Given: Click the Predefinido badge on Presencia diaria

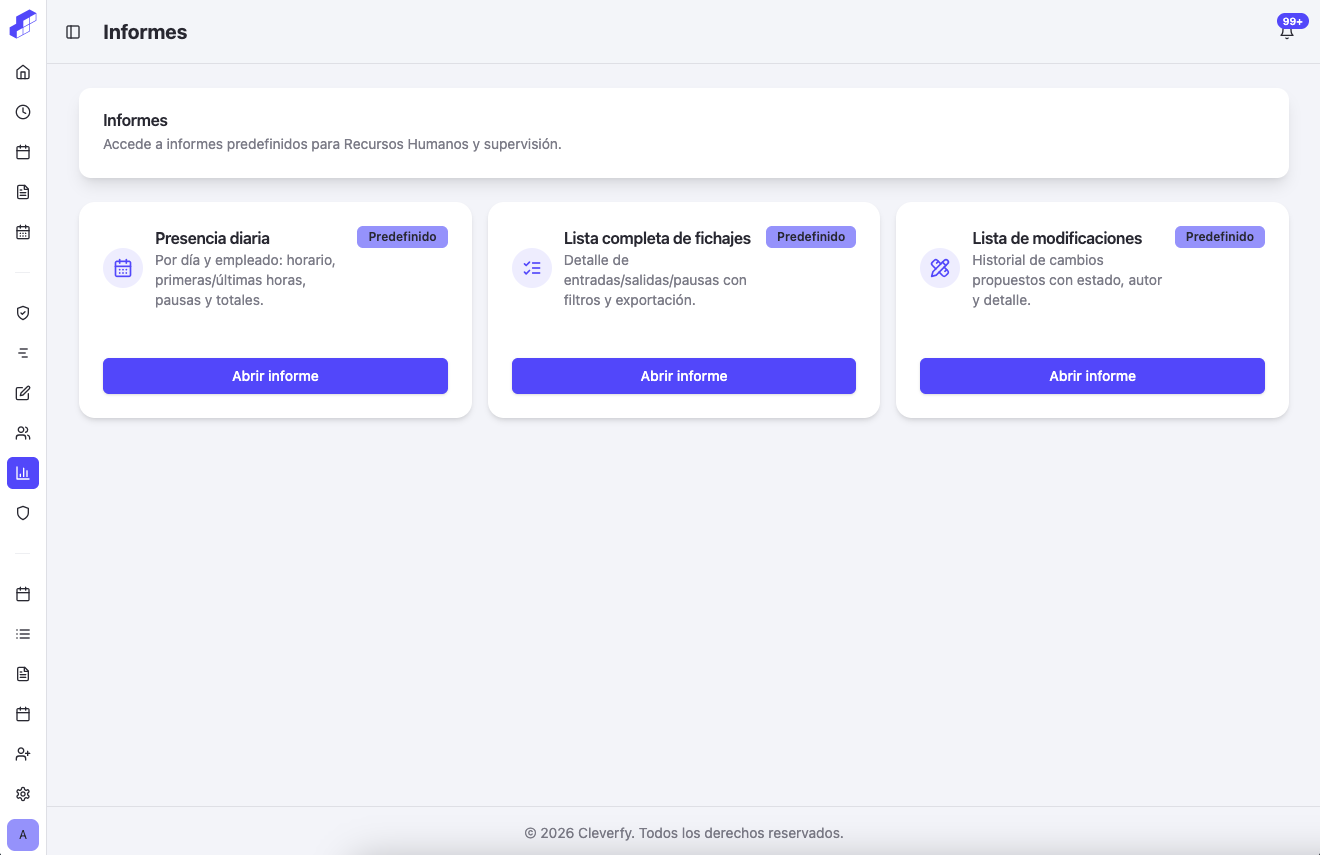Looking at the screenshot, I should (x=402, y=236).
